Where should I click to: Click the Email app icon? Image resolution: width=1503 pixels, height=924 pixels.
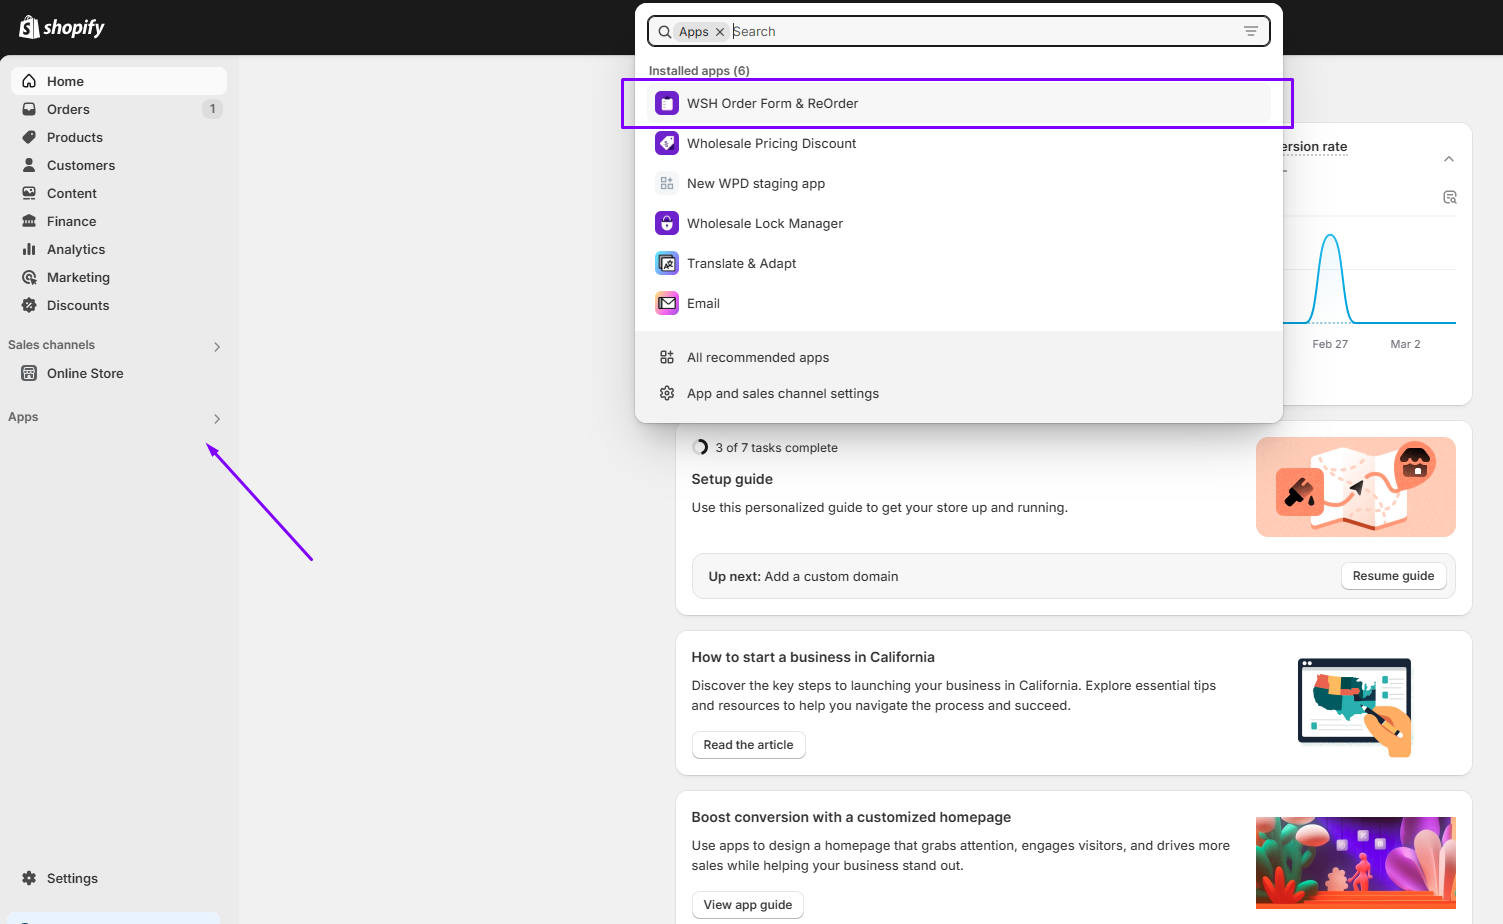[x=667, y=303]
